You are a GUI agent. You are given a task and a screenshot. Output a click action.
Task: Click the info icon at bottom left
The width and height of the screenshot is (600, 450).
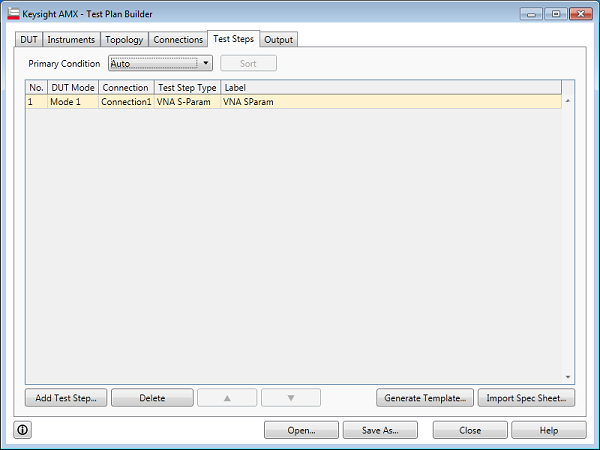tap(23, 430)
